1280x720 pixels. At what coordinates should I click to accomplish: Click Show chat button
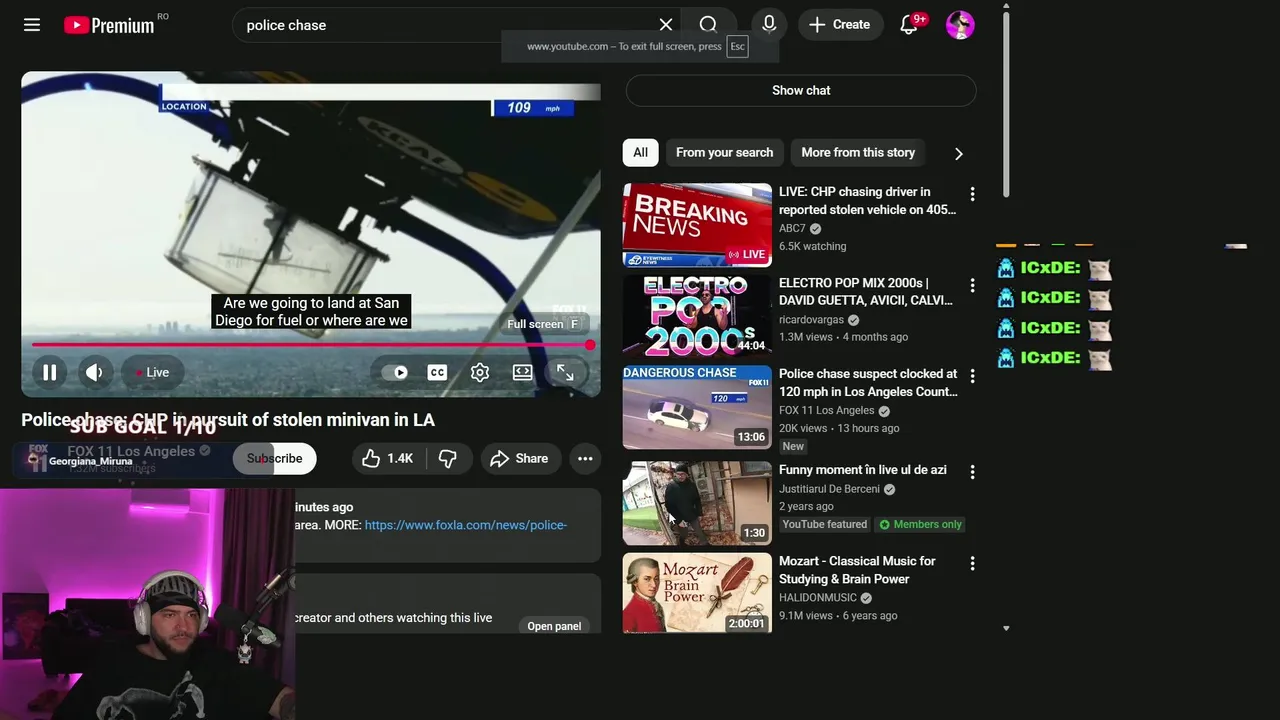pyautogui.click(x=801, y=90)
